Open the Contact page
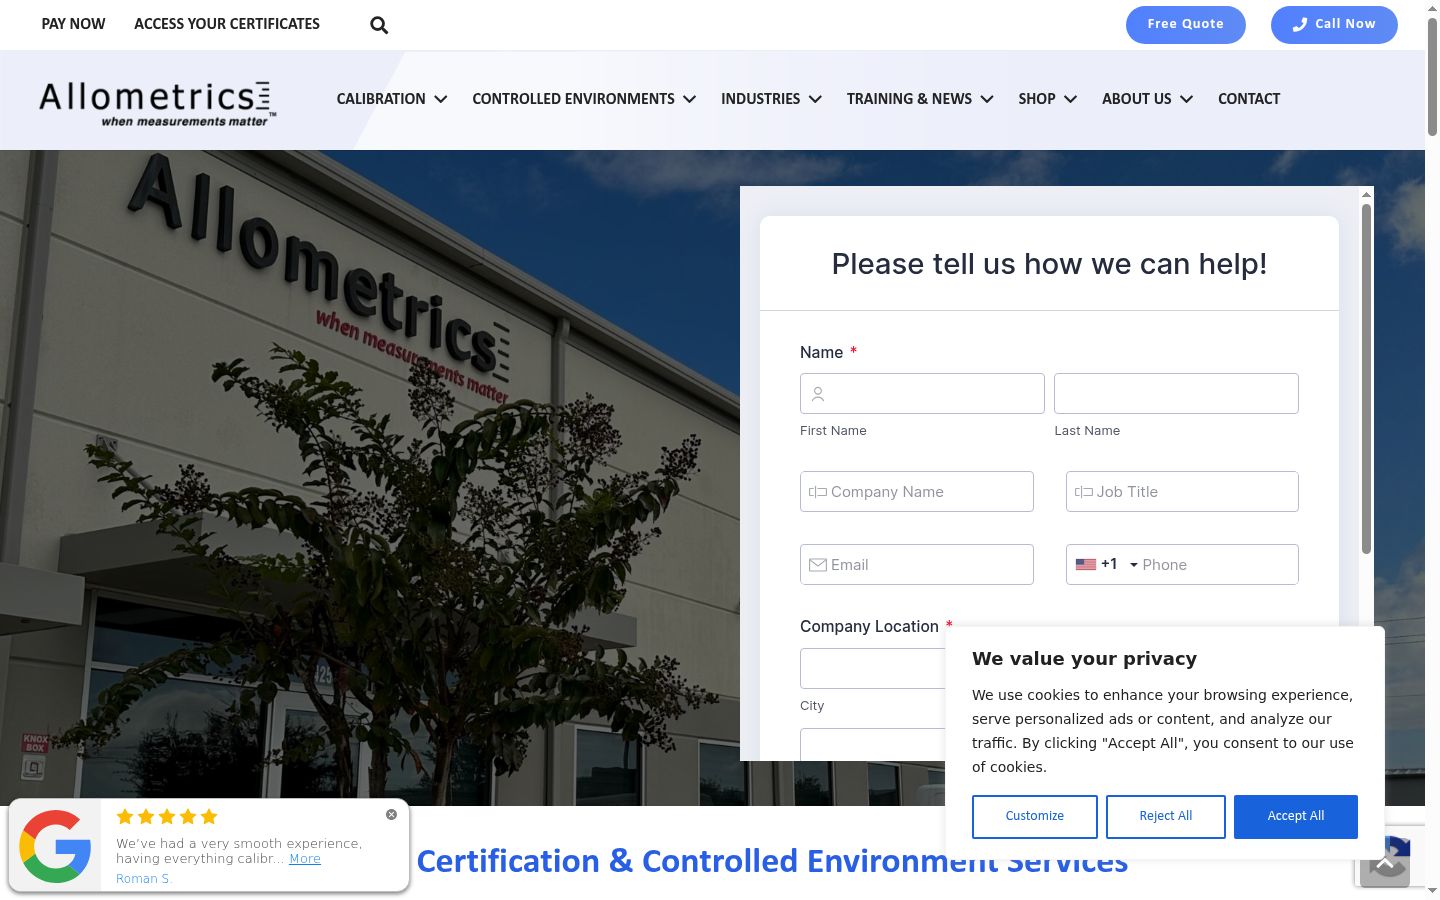Viewport: 1440px width, 900px height. click(x=1249, y=99)
